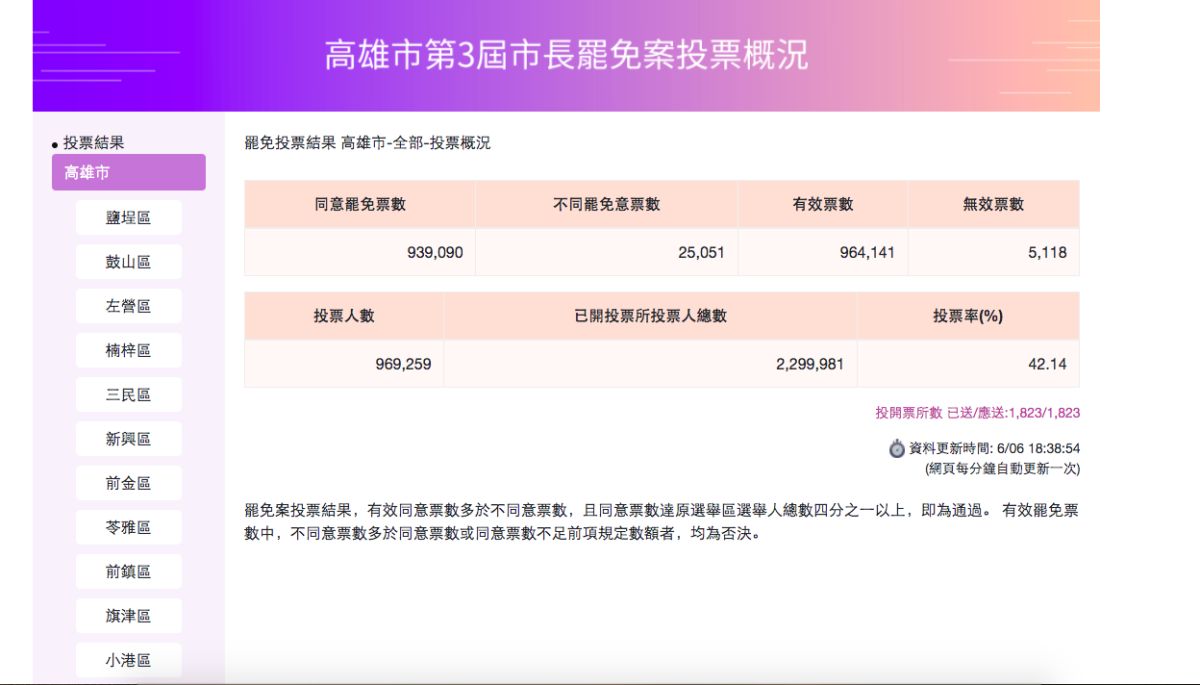The width and height of the screenshot is (1200, 685).
Task: Open 三民區 district results
Action: (128, 394)
